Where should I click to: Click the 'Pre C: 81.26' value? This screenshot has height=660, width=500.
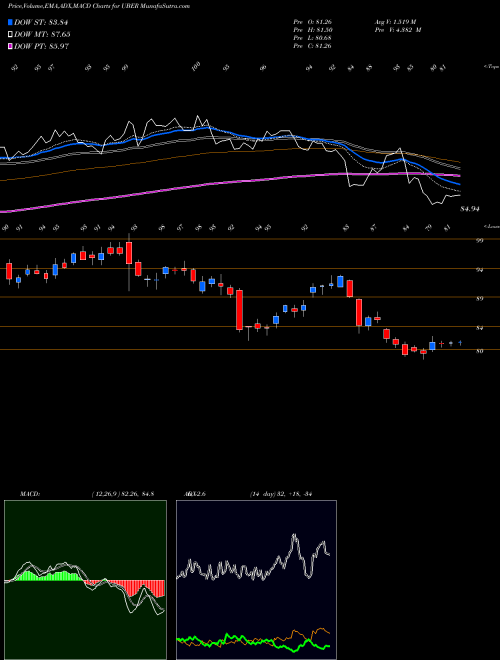[312, 46]
